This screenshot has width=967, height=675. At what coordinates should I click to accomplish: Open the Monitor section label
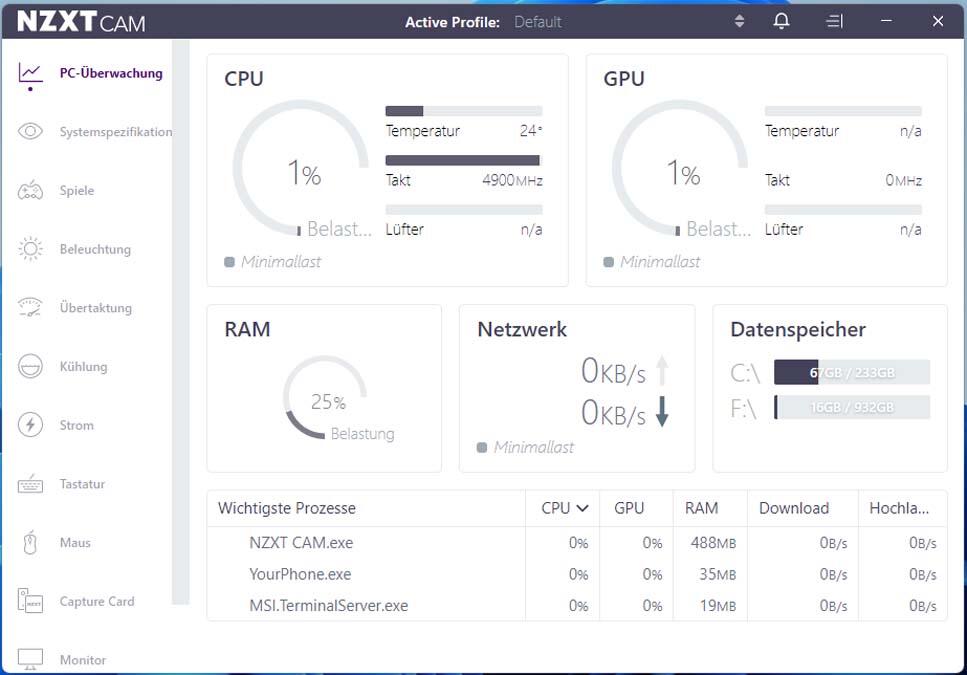[83, 660]
